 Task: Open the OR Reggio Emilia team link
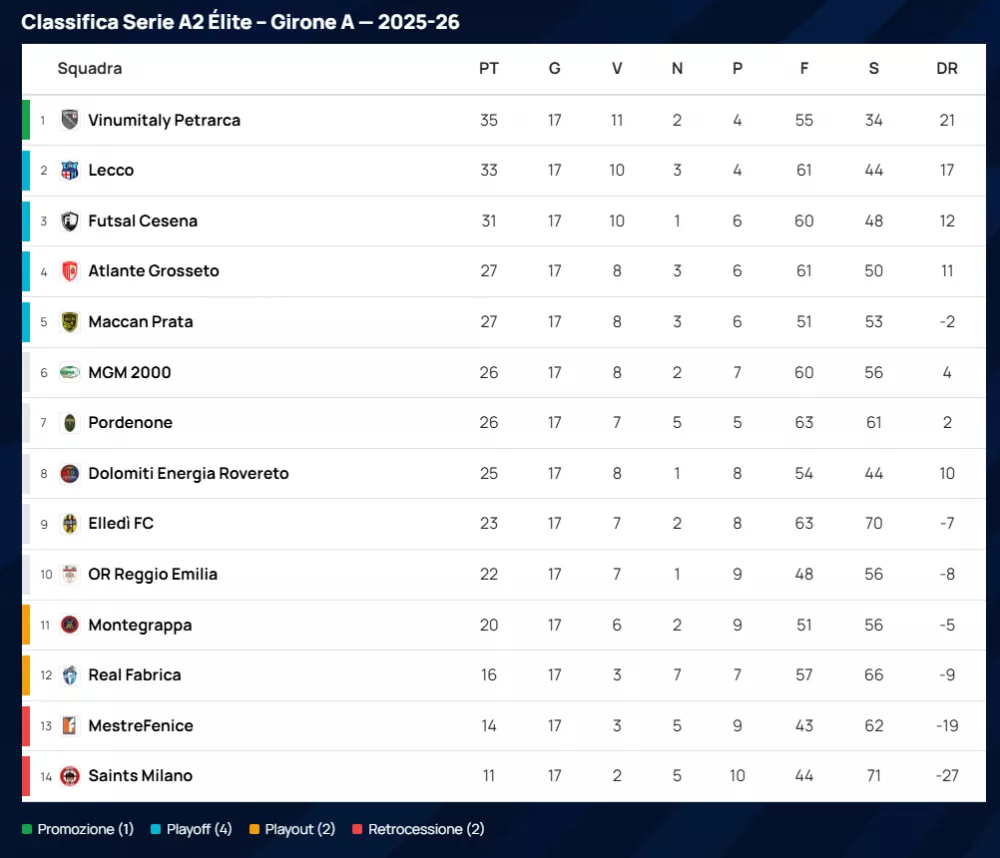click(152, 574)
